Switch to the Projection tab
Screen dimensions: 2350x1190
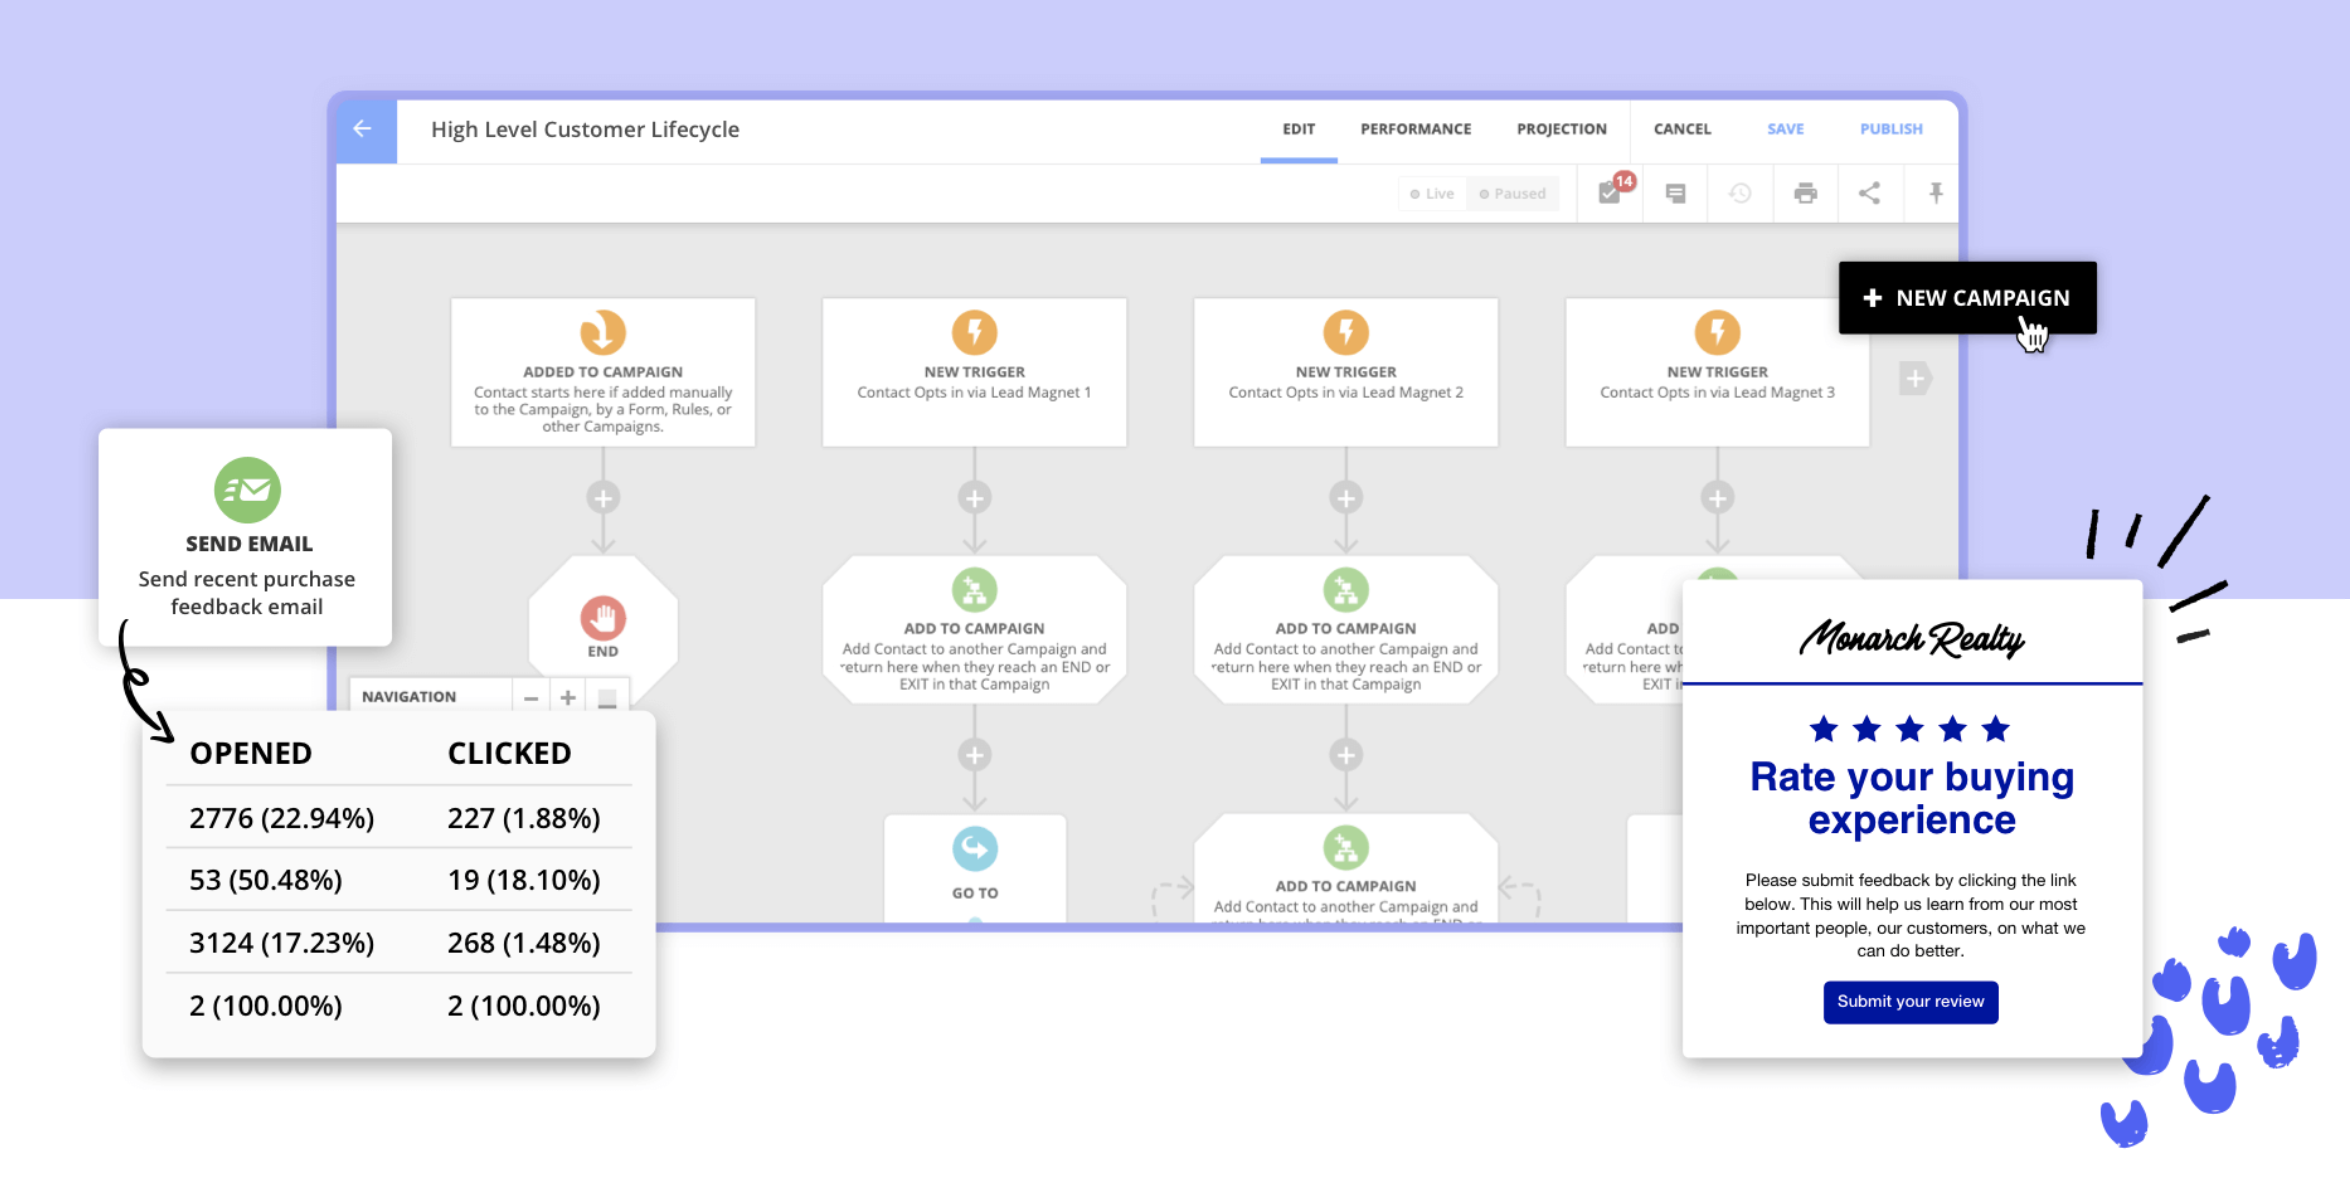[1561, 129]
